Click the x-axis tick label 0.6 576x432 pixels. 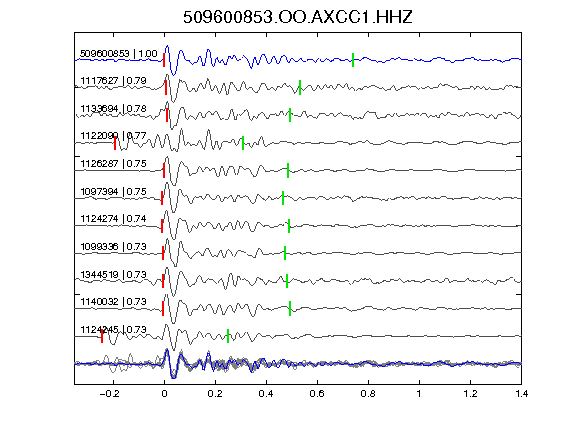[x=317, y=394]
